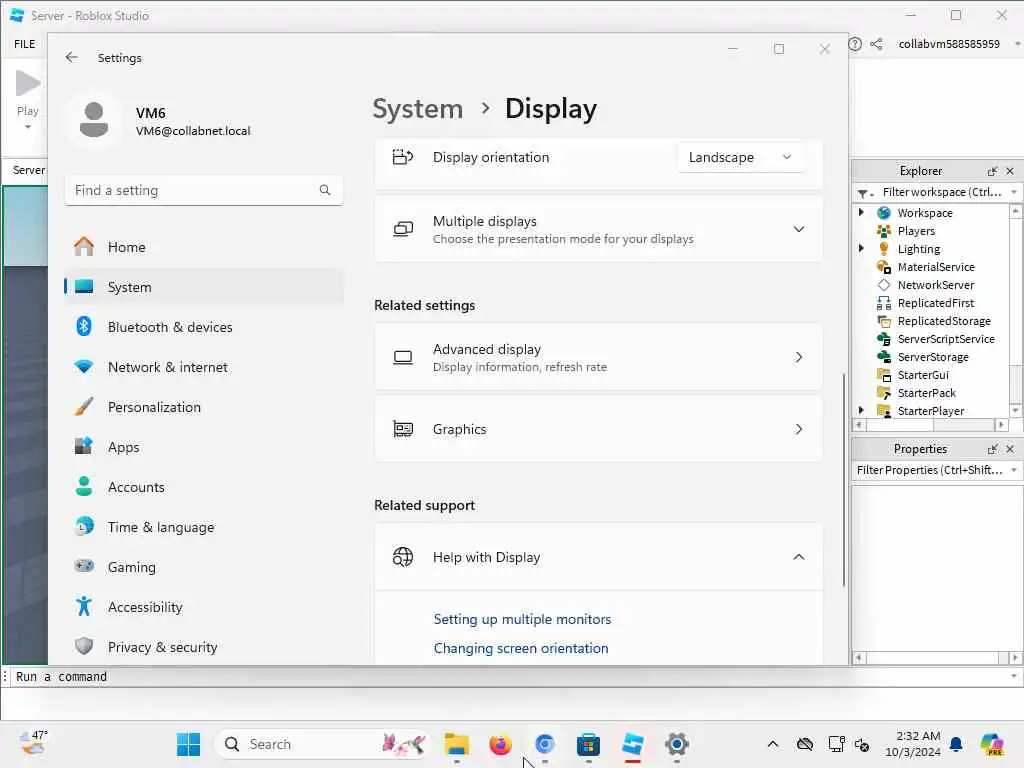Screen dimensions: 1024x768
Task: Select MaterialService in Explorer
Action: [936, 266]
